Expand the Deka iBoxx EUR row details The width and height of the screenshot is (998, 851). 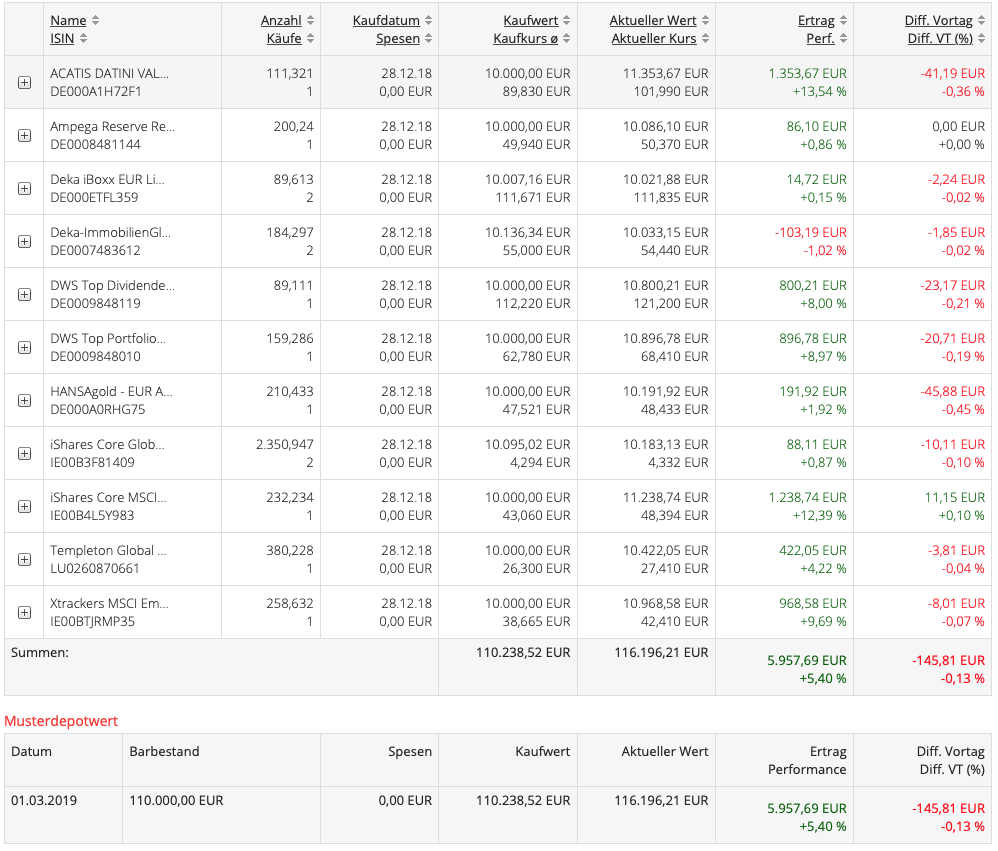click(24, 189)
